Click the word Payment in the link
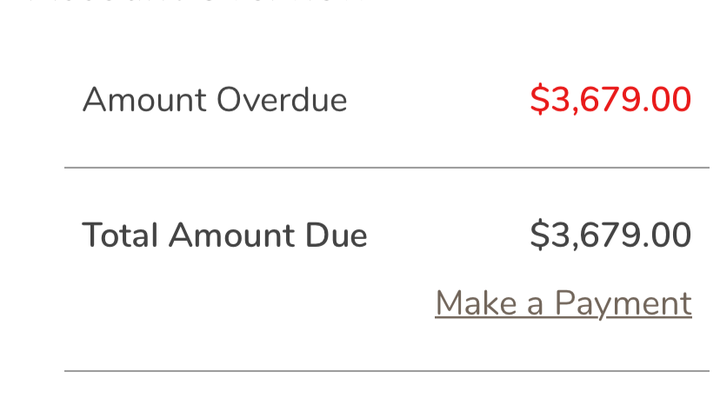Screen dimensions: 720x405 point(623,304)
